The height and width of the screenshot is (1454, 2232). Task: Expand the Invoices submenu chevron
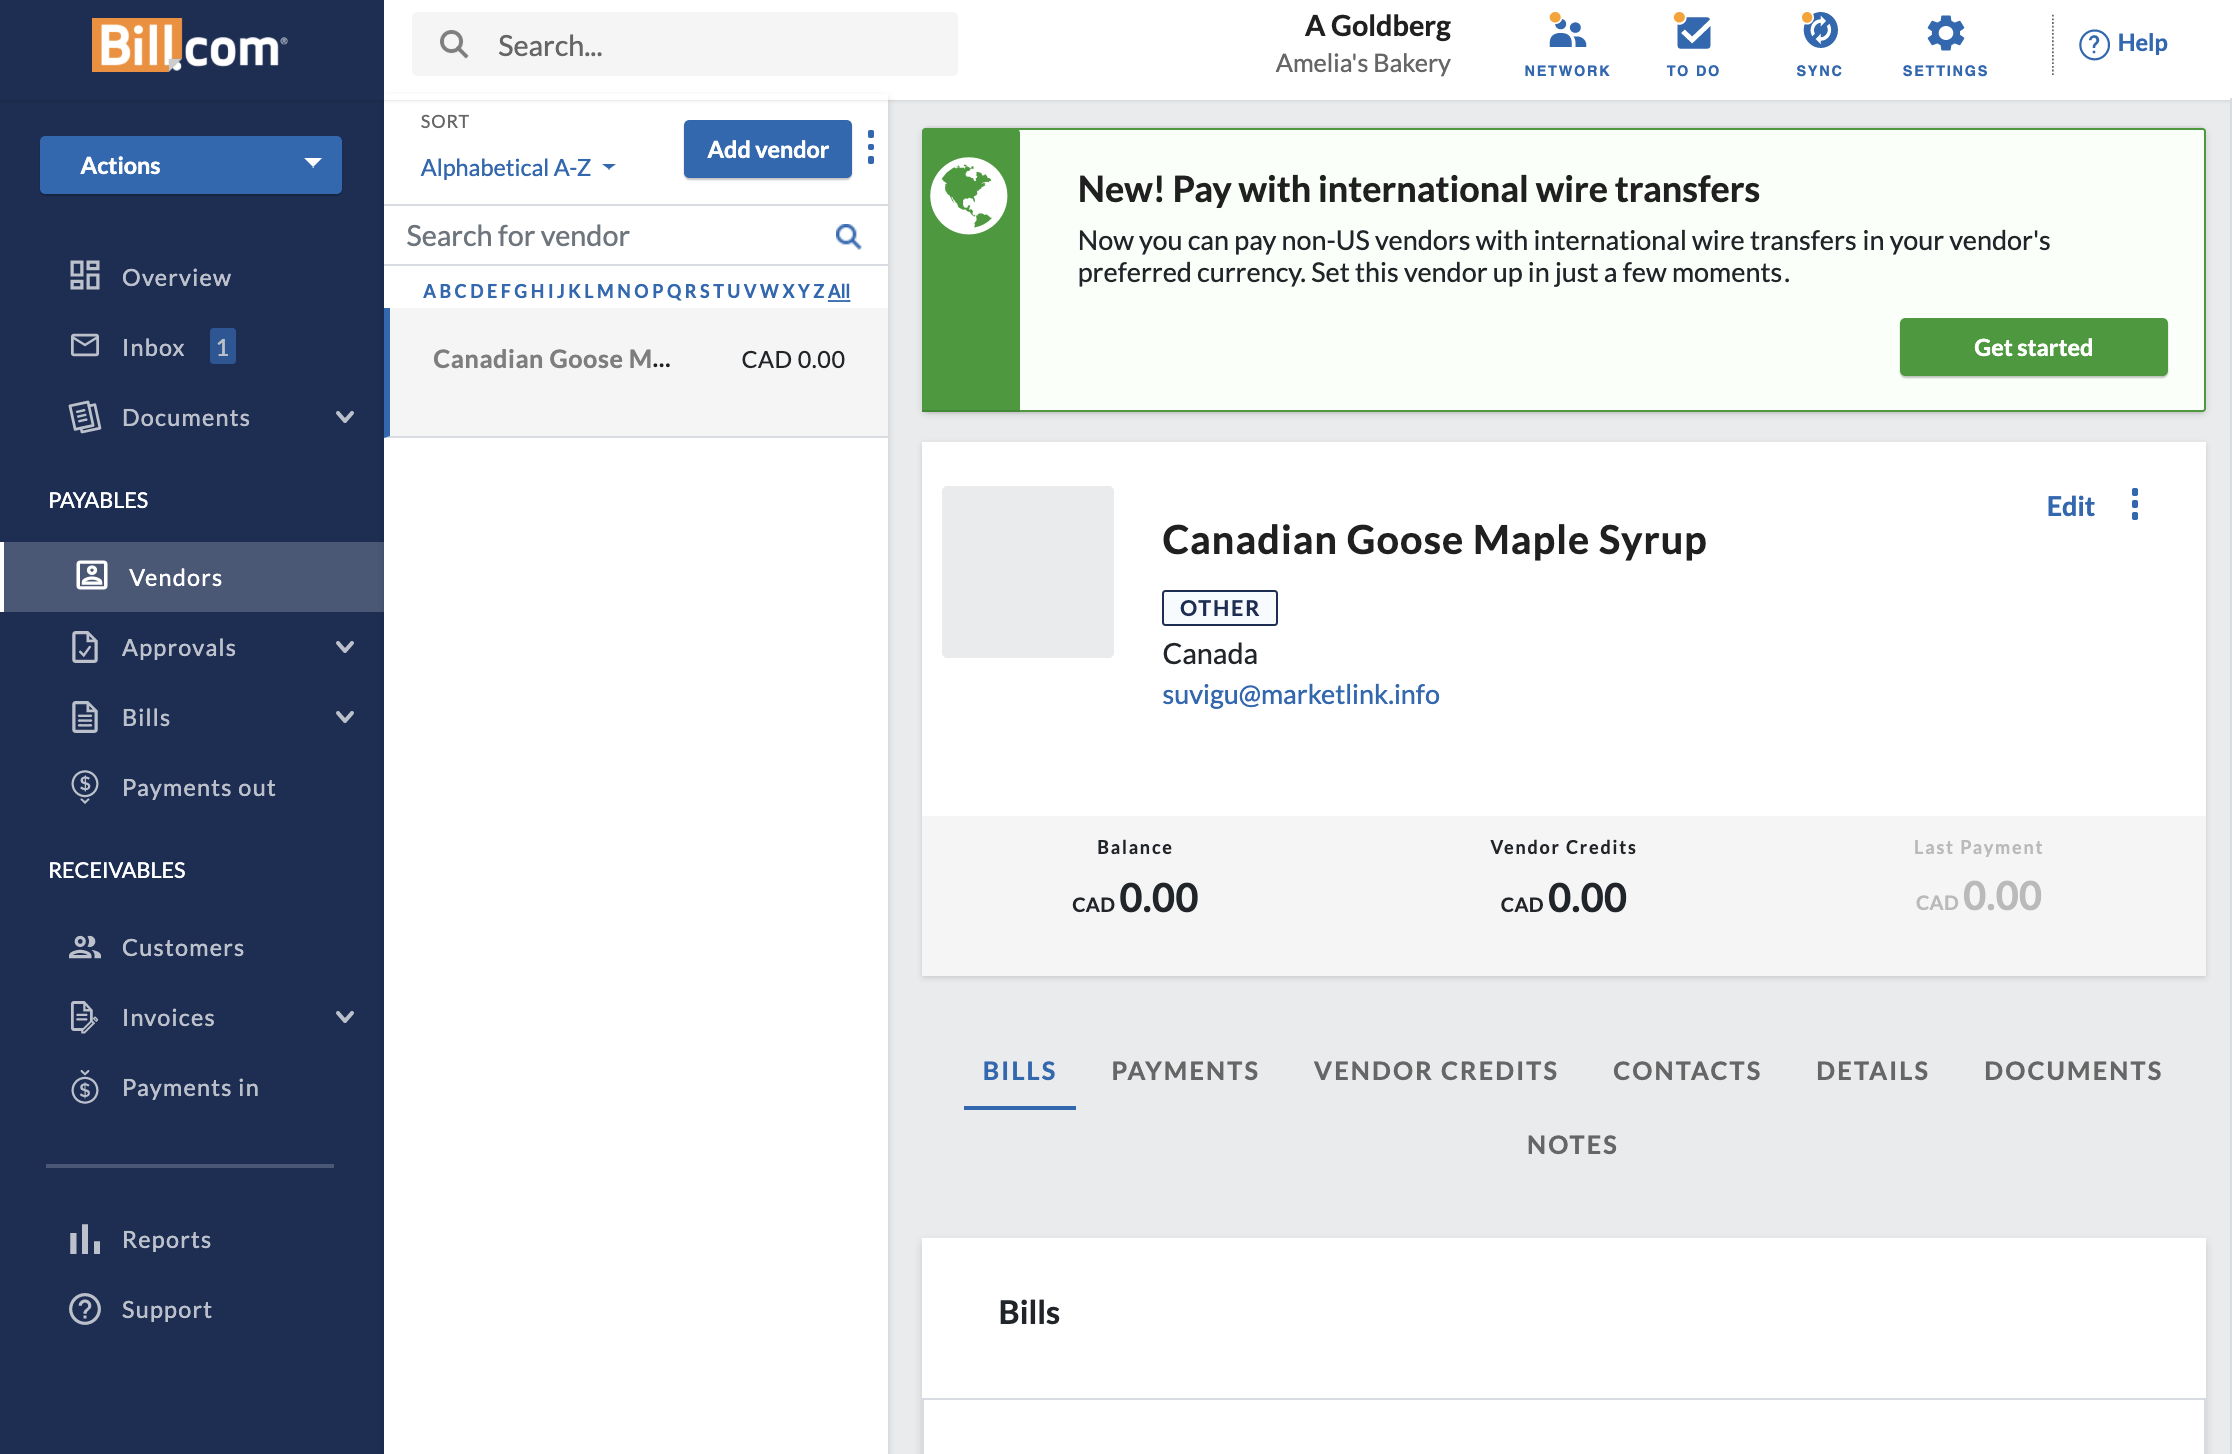[x=345, y=1017]
